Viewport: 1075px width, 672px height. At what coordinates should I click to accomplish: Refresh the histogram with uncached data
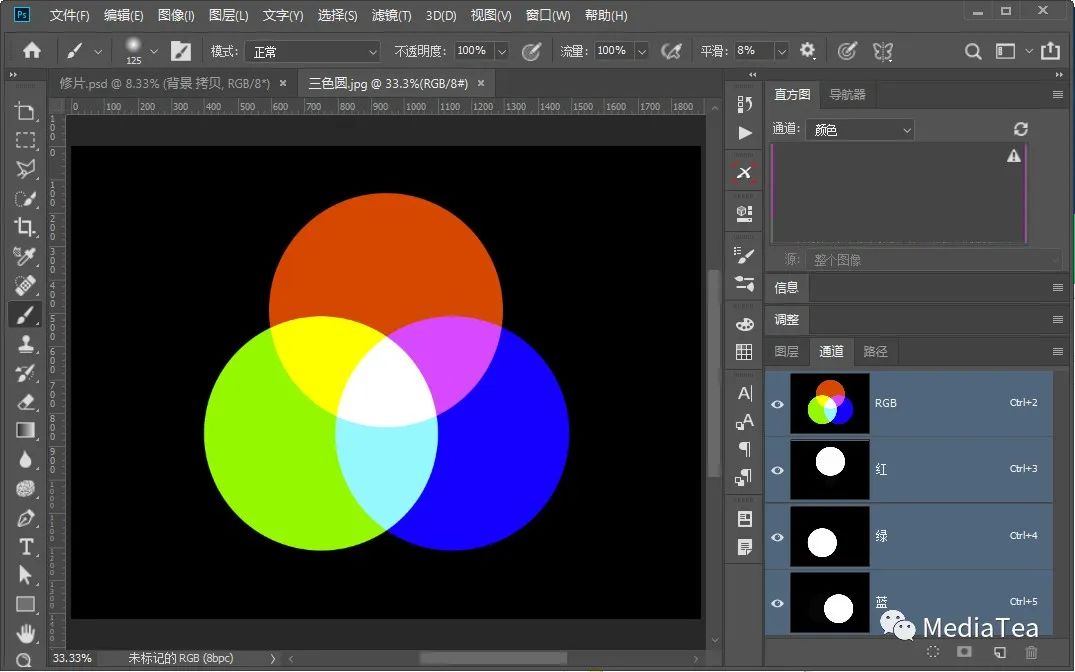pos(1020,129)
